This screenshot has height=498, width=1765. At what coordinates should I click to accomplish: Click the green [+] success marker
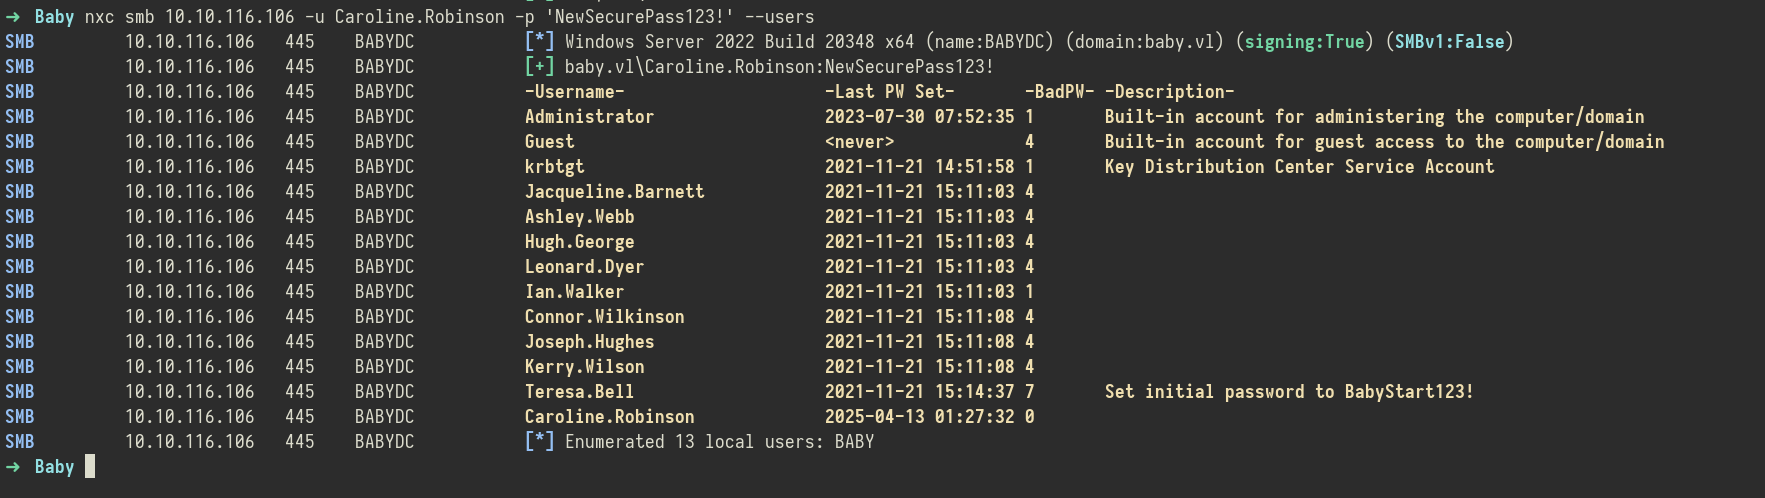point(539,67)
